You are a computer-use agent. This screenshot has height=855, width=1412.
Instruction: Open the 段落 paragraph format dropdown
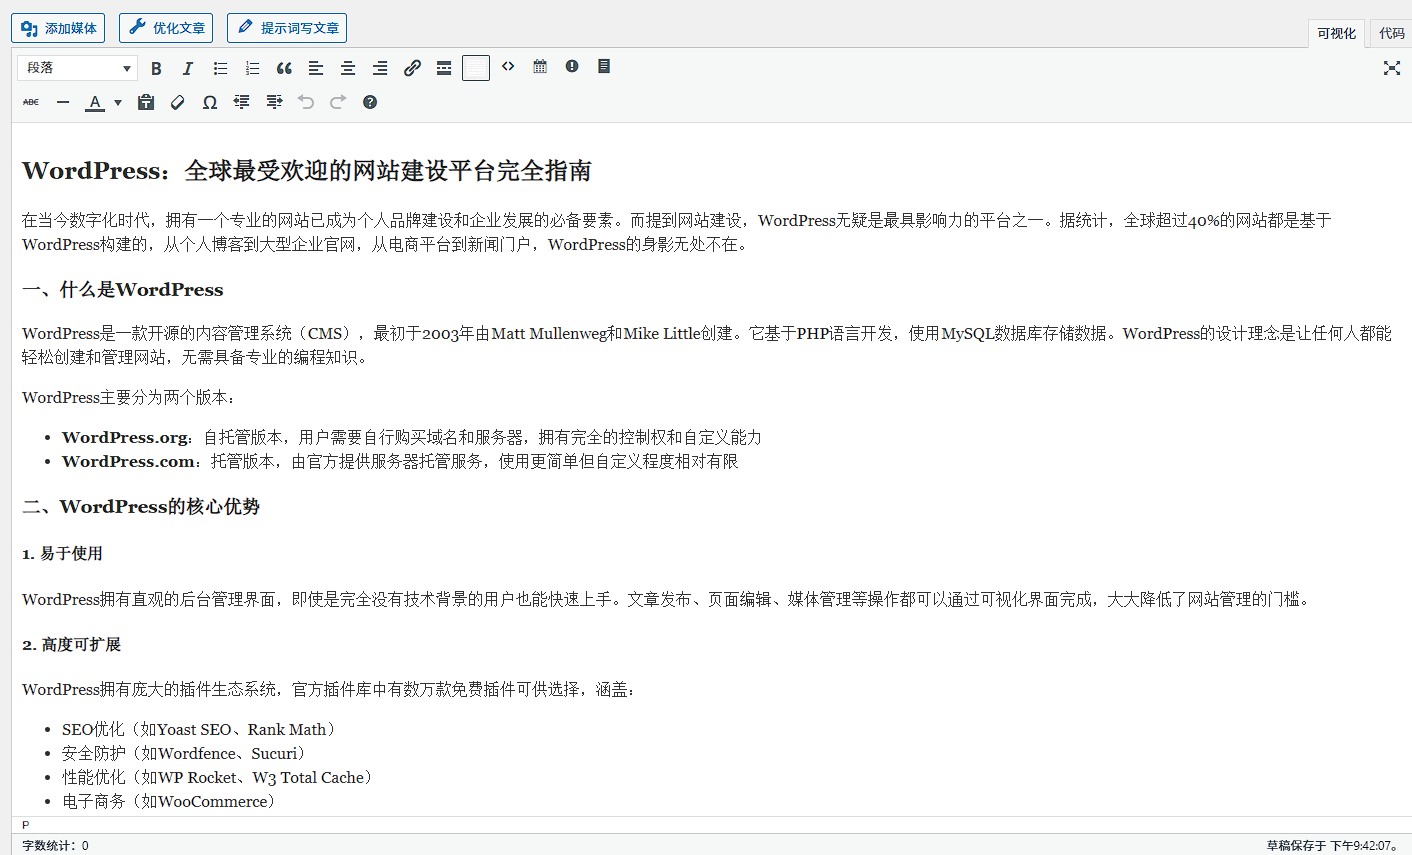coord(78,68)
